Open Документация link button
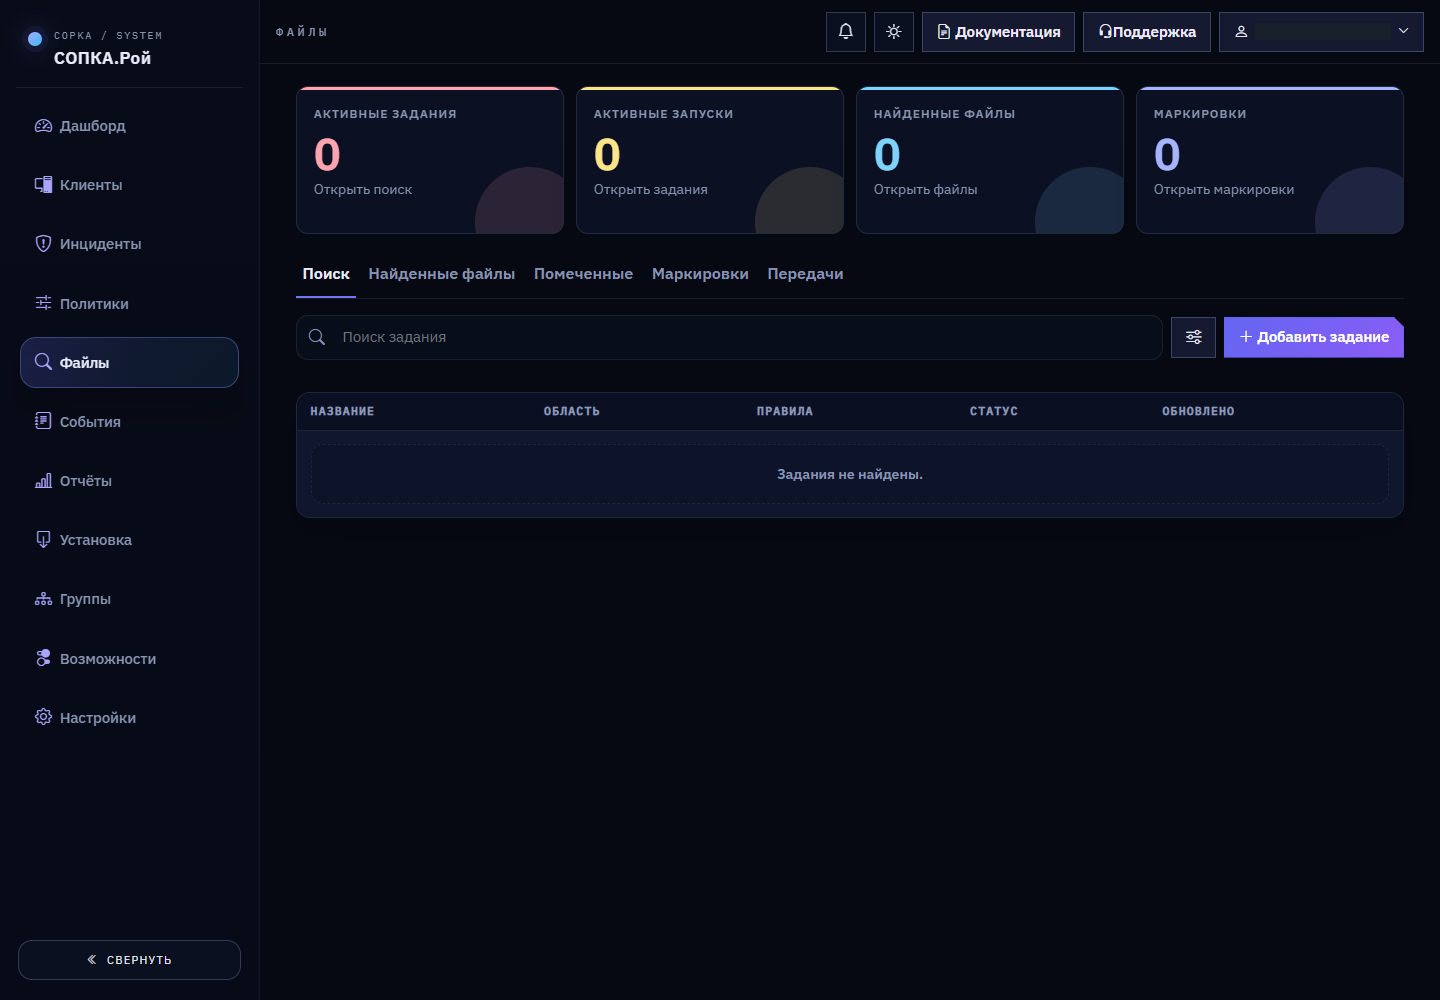This screenshot has width=1440, height=1000. [998, 32]
